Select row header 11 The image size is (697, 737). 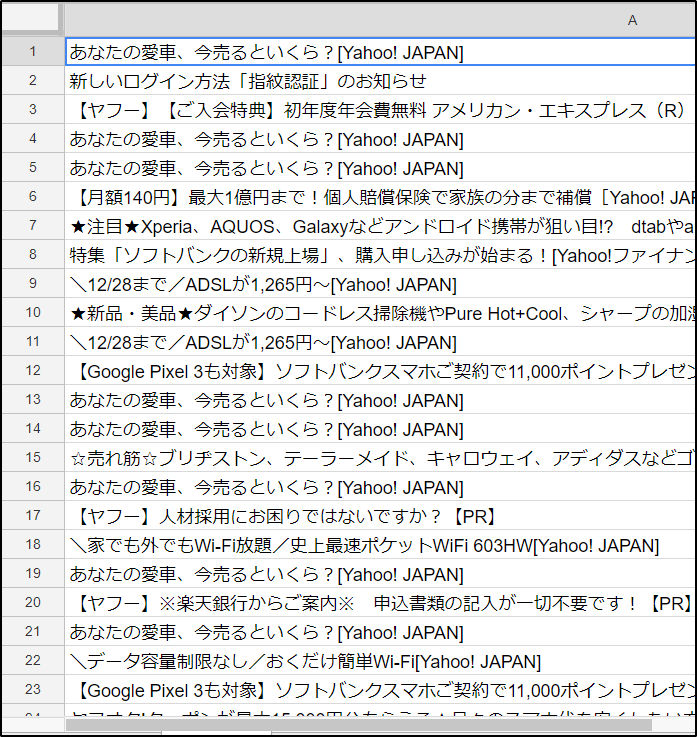[33, 341]
